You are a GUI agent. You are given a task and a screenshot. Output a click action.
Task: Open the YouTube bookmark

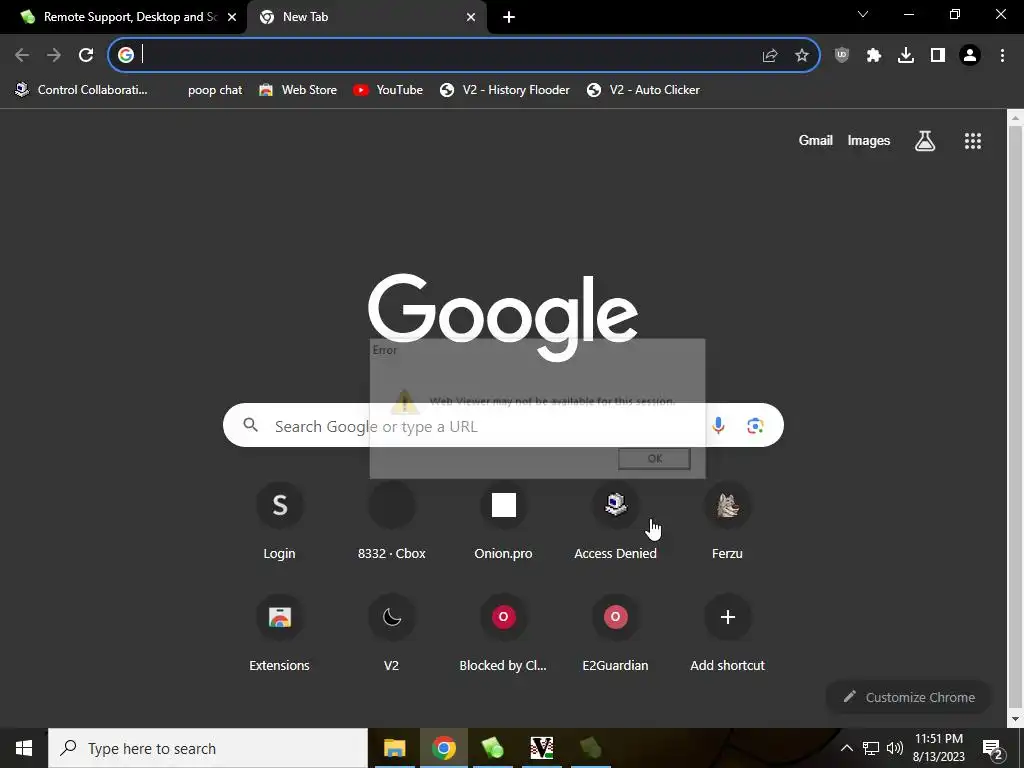(388, 90)
